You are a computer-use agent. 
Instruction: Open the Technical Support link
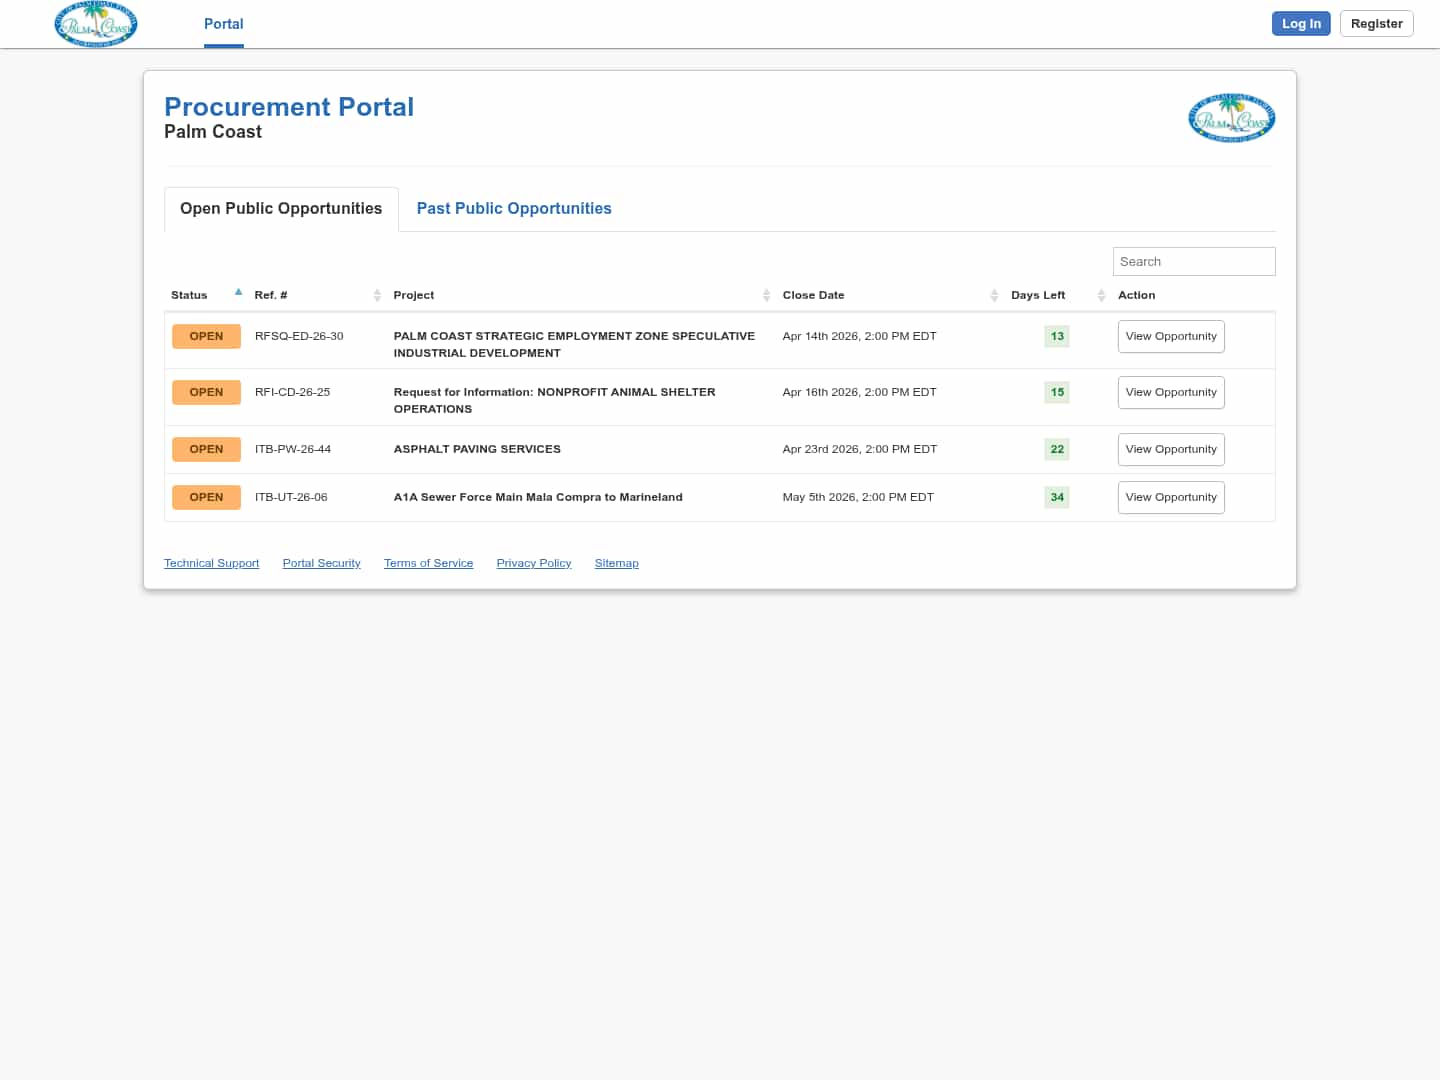coord(211,564)
